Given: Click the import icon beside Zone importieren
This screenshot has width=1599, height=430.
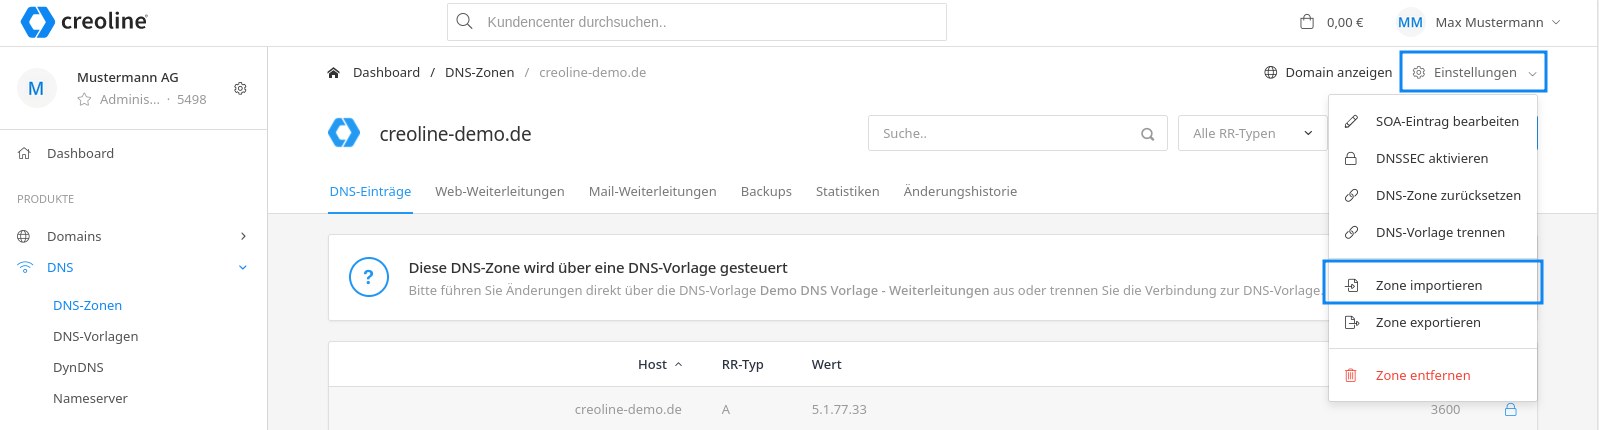Looking at the screenshot, I should (x=1351, y=285).
